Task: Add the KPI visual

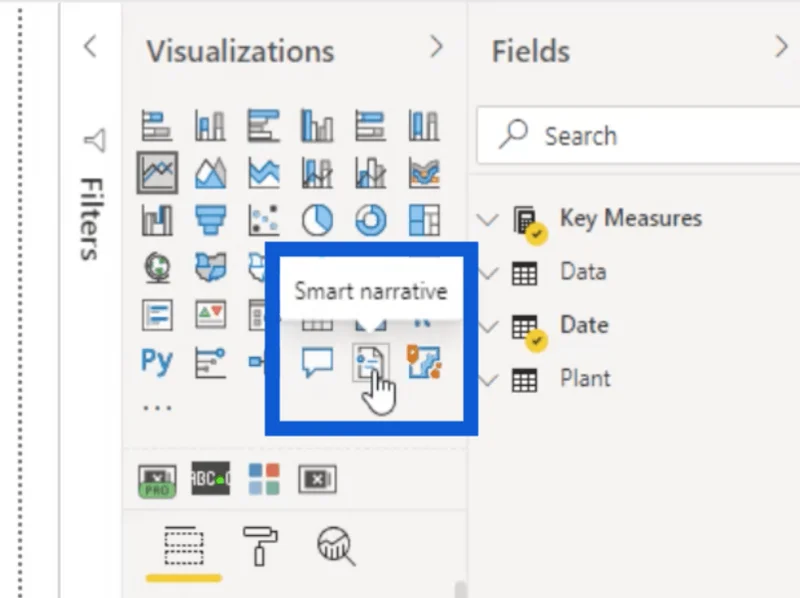Action: click(x=210, y=314)
